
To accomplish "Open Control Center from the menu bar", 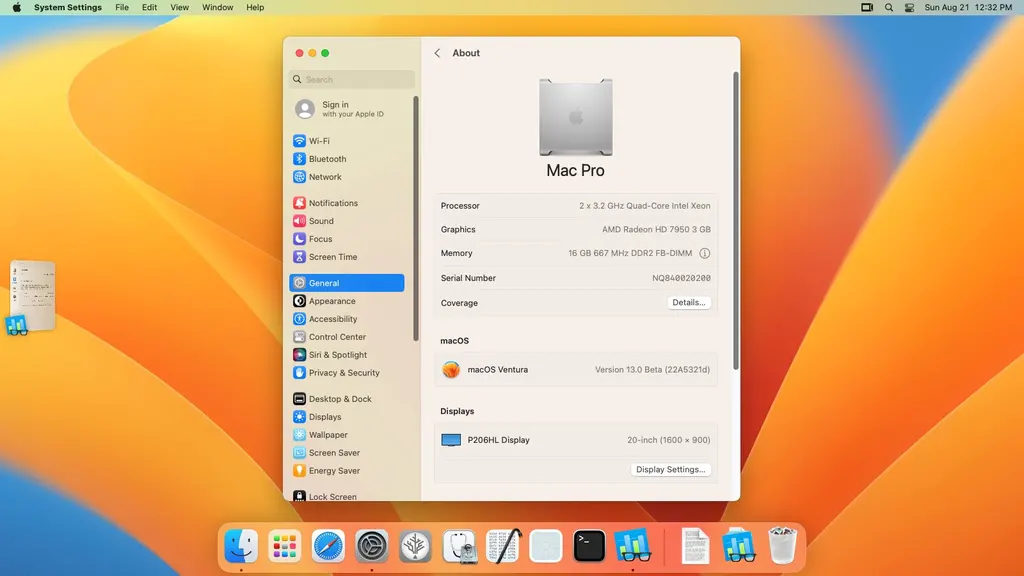I will pyautogui.click(x=909, y=8).
